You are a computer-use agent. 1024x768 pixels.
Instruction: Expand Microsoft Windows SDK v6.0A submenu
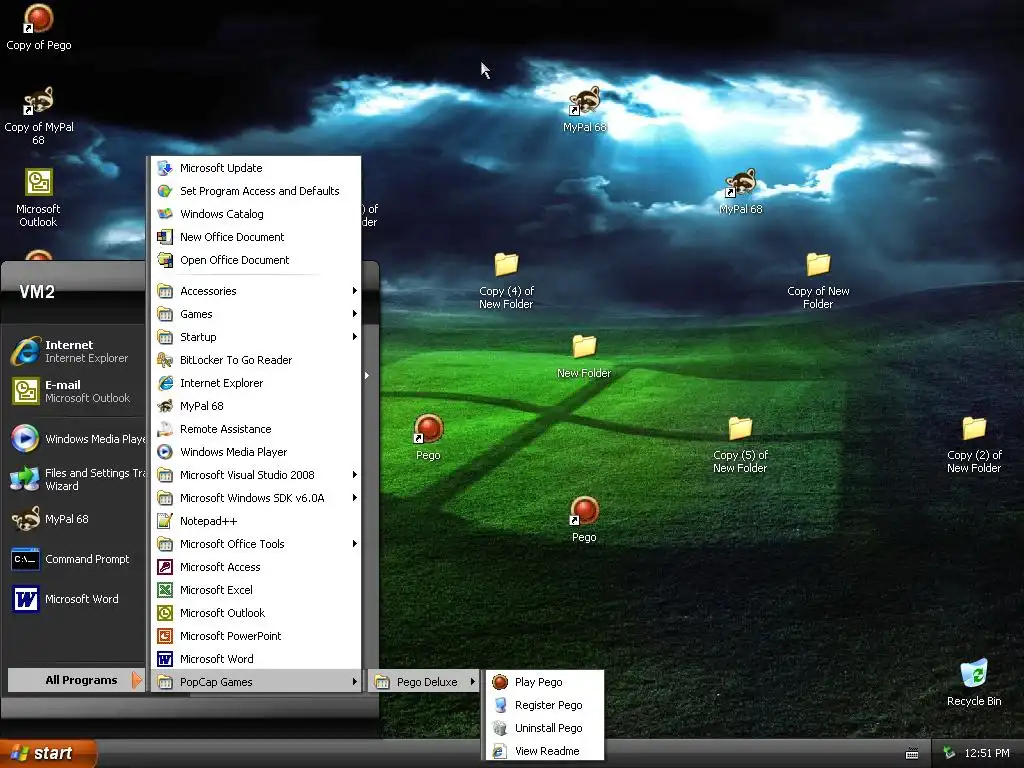click(x=256, y=498)
